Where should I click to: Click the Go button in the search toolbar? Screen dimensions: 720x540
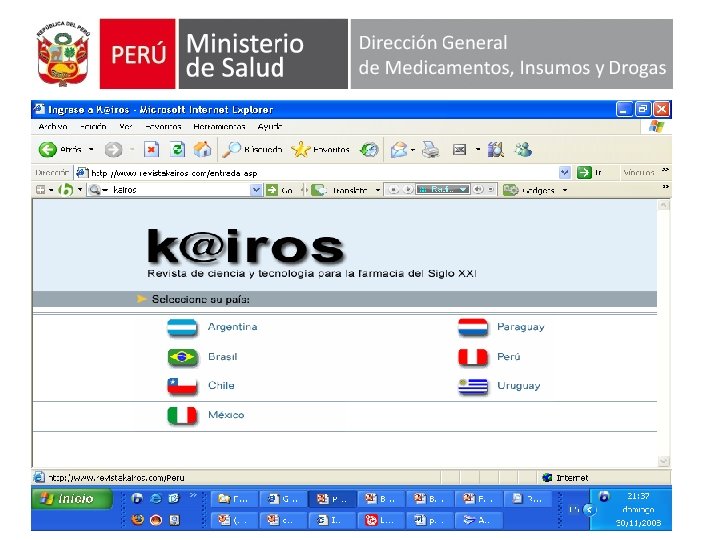pos(279,190)
